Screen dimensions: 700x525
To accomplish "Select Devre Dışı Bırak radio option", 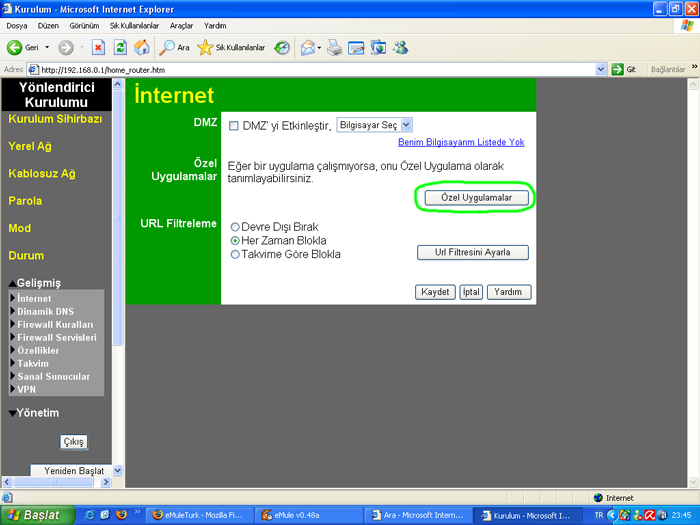I will tap(235, 227).
